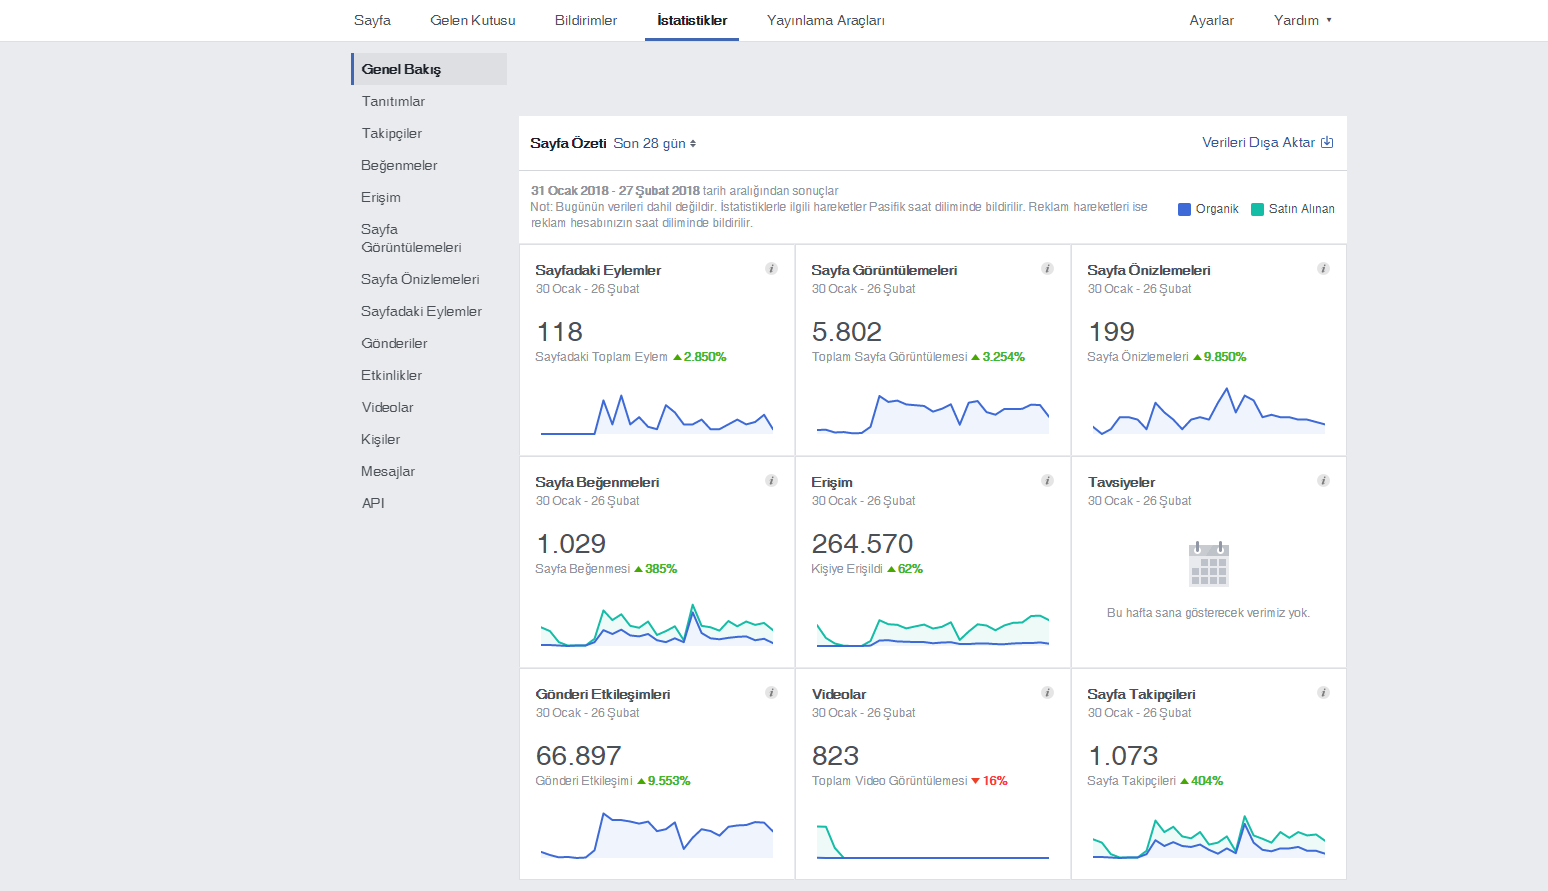Image resolution: width=1548 pixels, height=891 pixels.
Task: Open the Son 28 gün date range dropdown
Action: click(655, 143)
